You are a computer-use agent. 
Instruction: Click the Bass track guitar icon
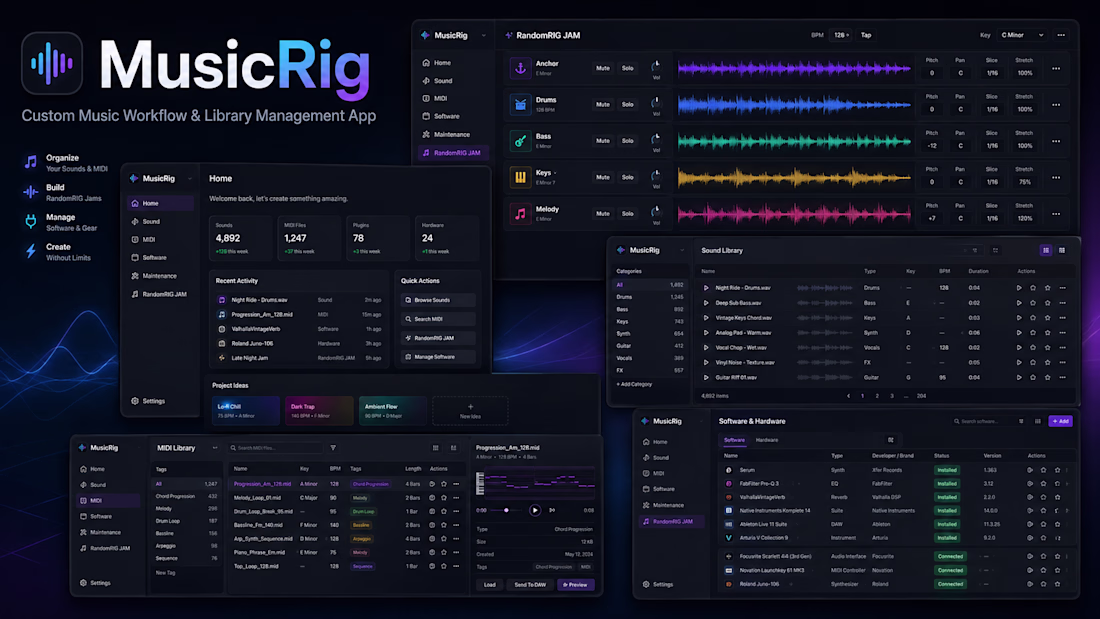click(x=520, y=141)
